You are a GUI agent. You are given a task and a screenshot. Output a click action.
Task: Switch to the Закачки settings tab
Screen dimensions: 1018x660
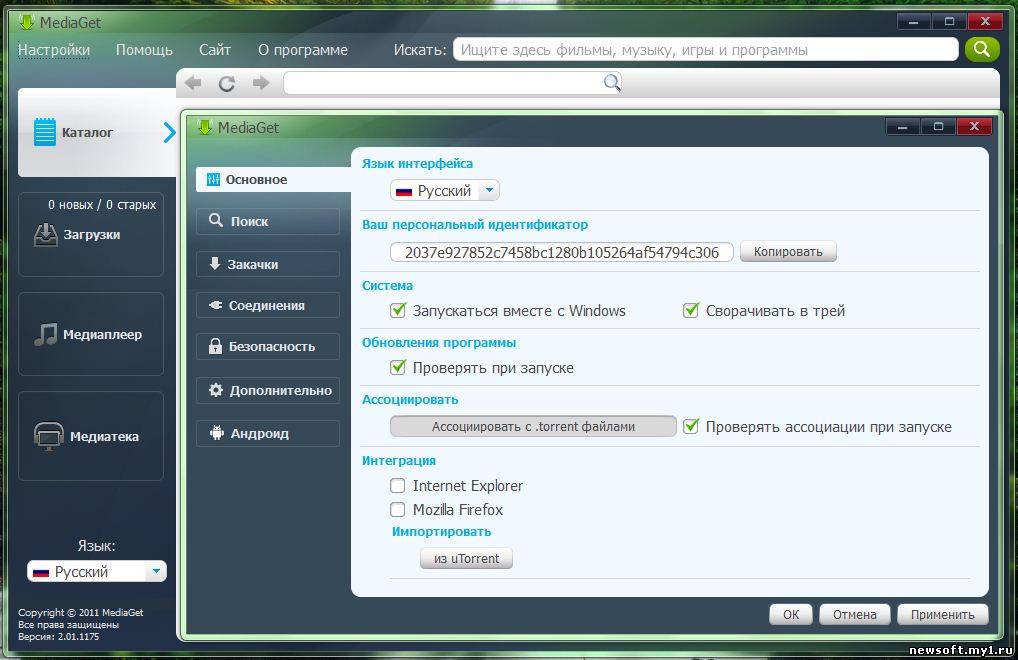[x=267, y=264]
